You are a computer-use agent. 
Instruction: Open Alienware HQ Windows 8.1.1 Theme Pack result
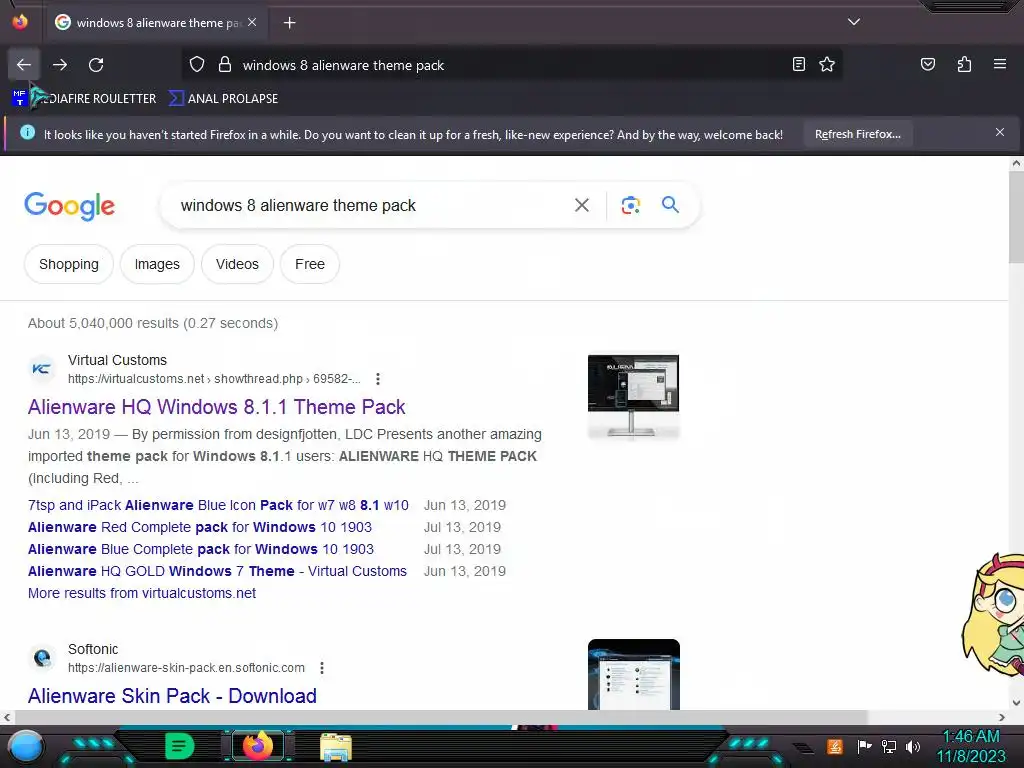tap(216, 407)
